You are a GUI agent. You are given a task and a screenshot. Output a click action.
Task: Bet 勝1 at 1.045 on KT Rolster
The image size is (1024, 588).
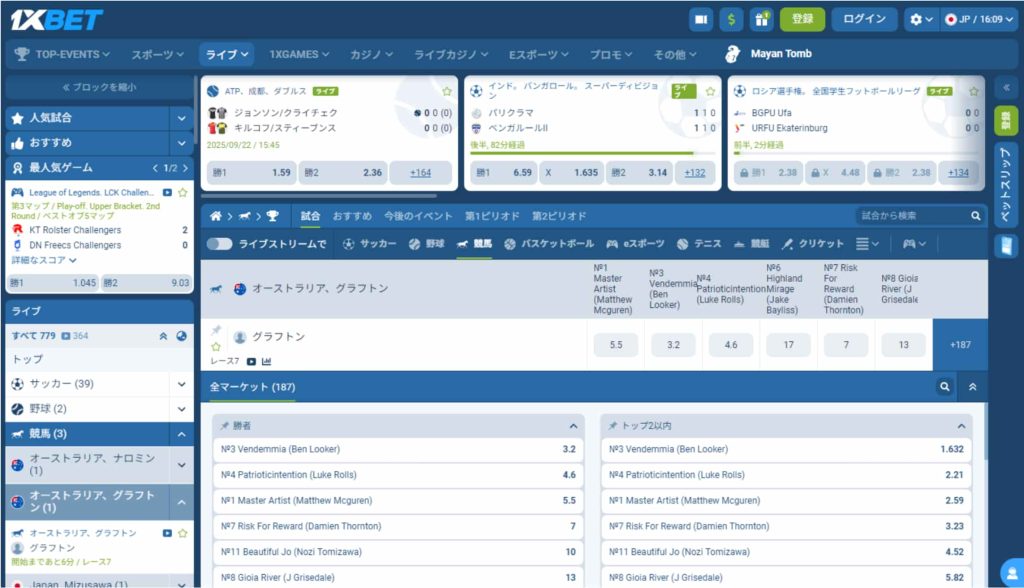[52, 283]
